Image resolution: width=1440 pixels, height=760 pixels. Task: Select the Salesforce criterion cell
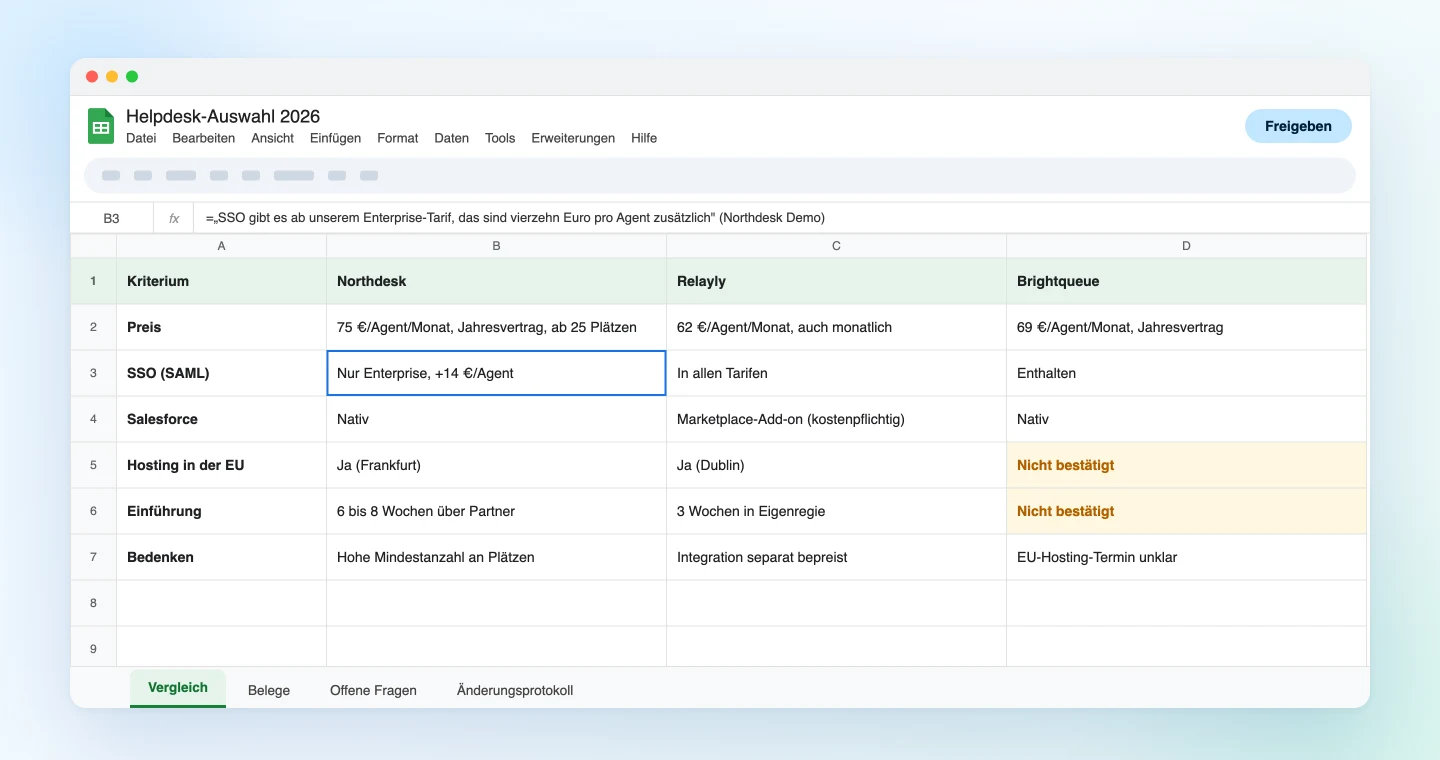[222, 419]
